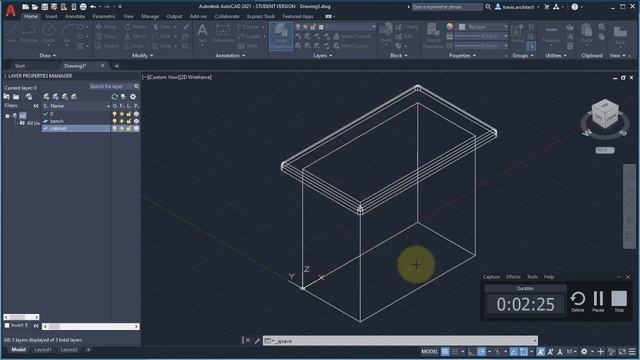
Task: Open the Manage ribbon tab
Action: pos(150,16)
